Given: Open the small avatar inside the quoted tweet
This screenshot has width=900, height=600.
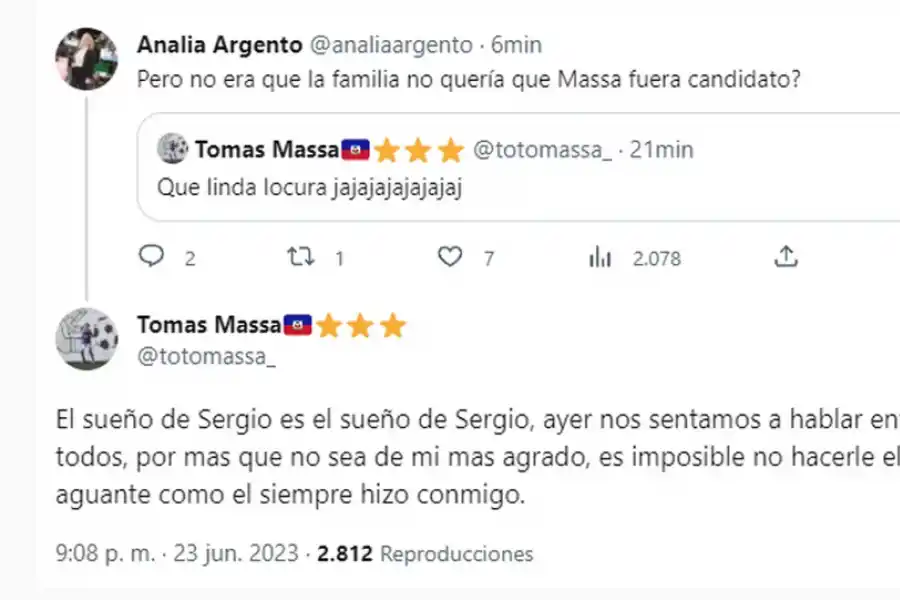Looking at the screenshot, I should click(174, 149).
